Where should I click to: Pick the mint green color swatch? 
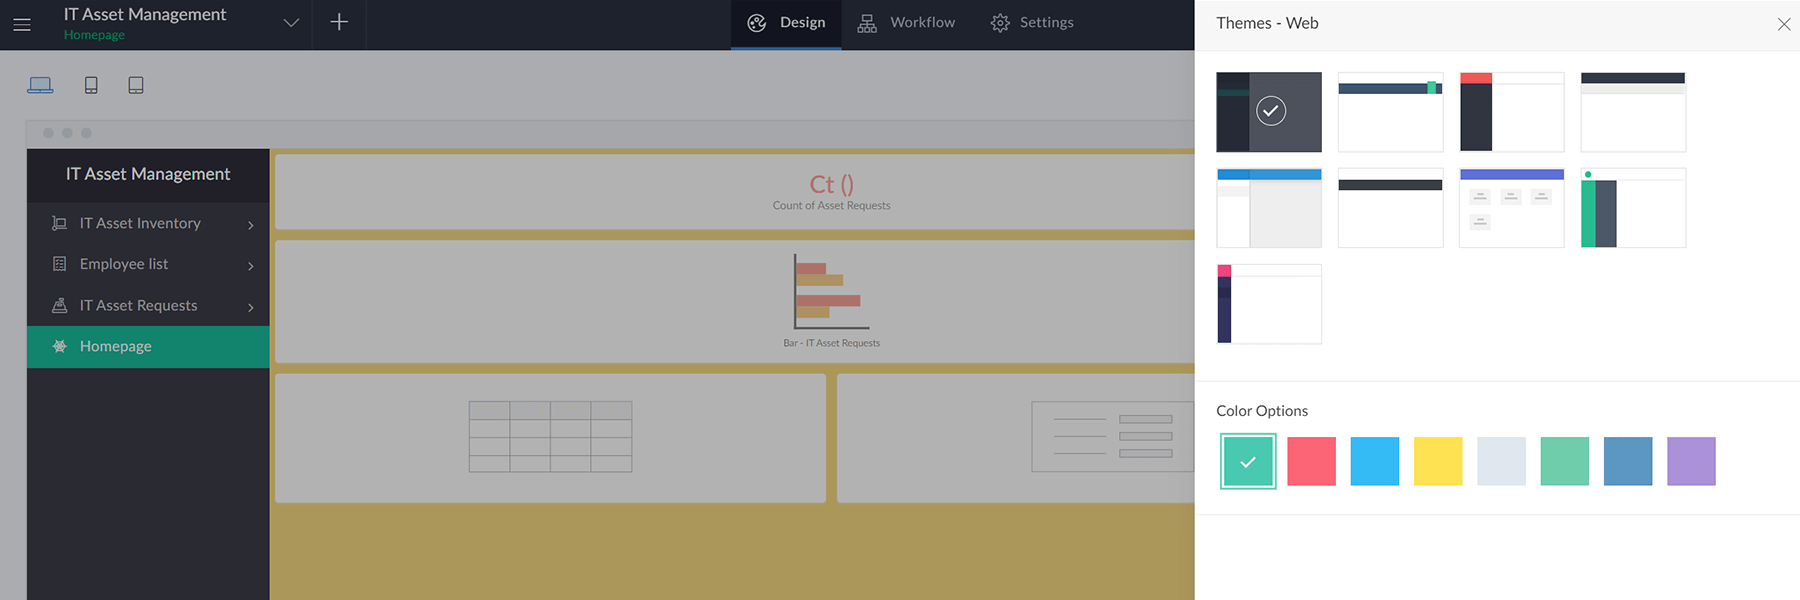1565,461
